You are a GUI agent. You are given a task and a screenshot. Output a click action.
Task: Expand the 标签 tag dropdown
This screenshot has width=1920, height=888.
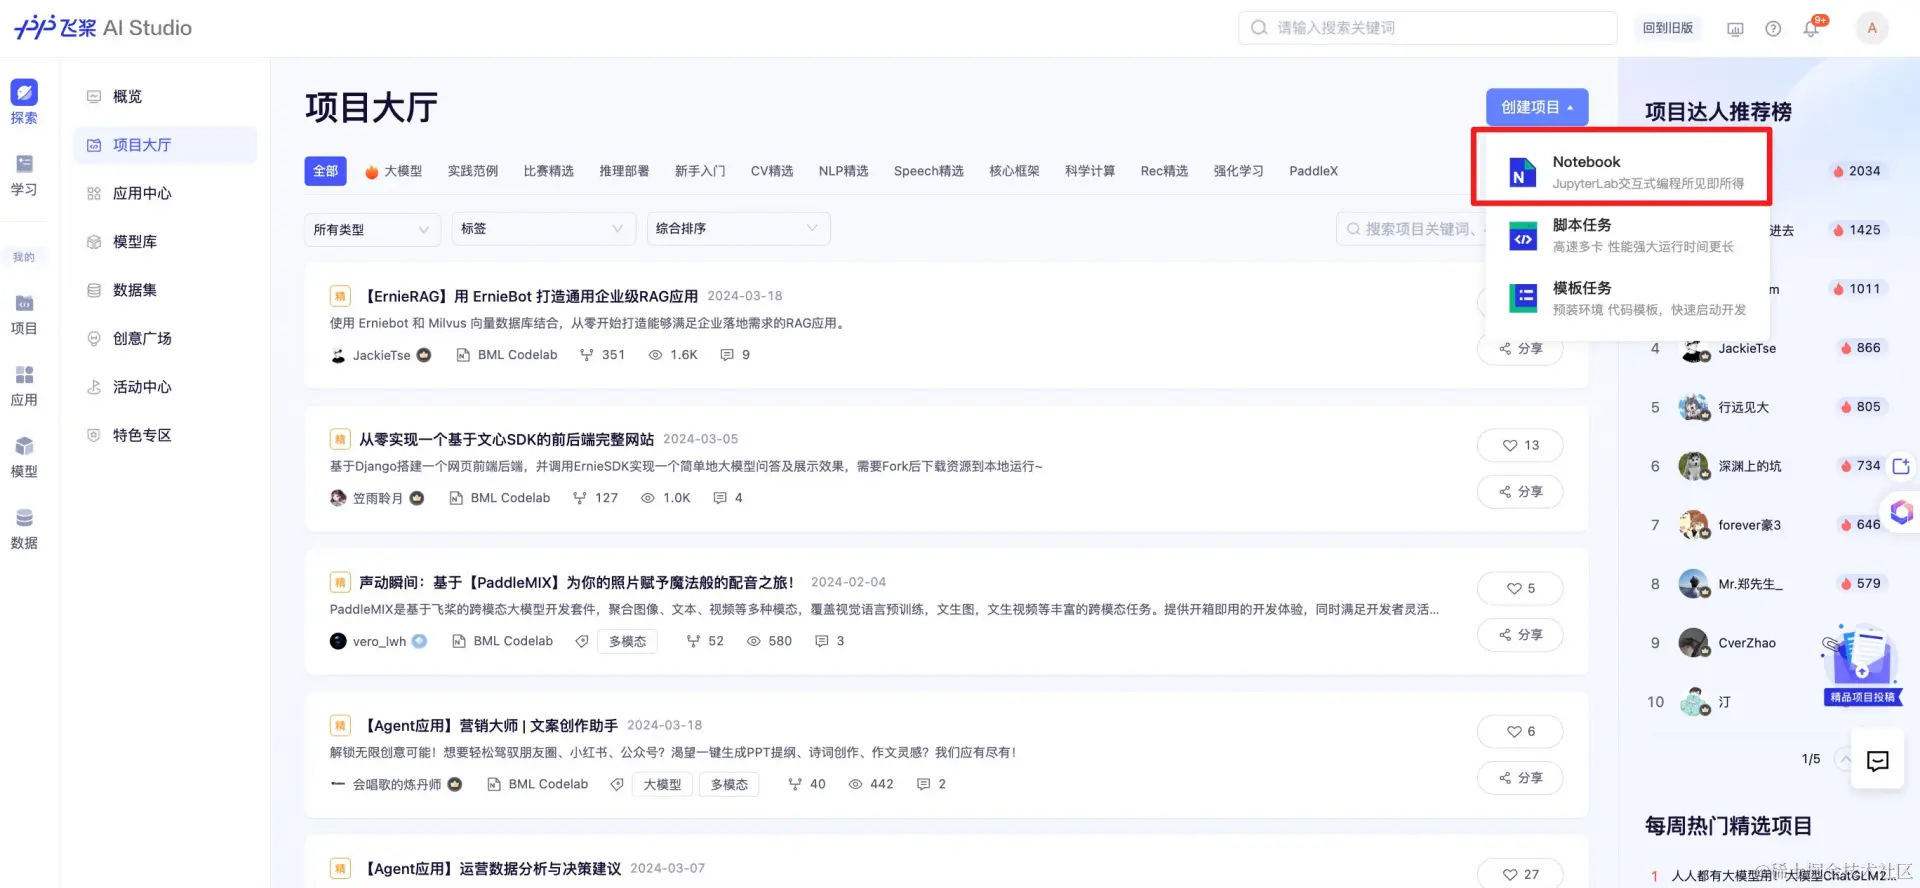pos(544,229)
